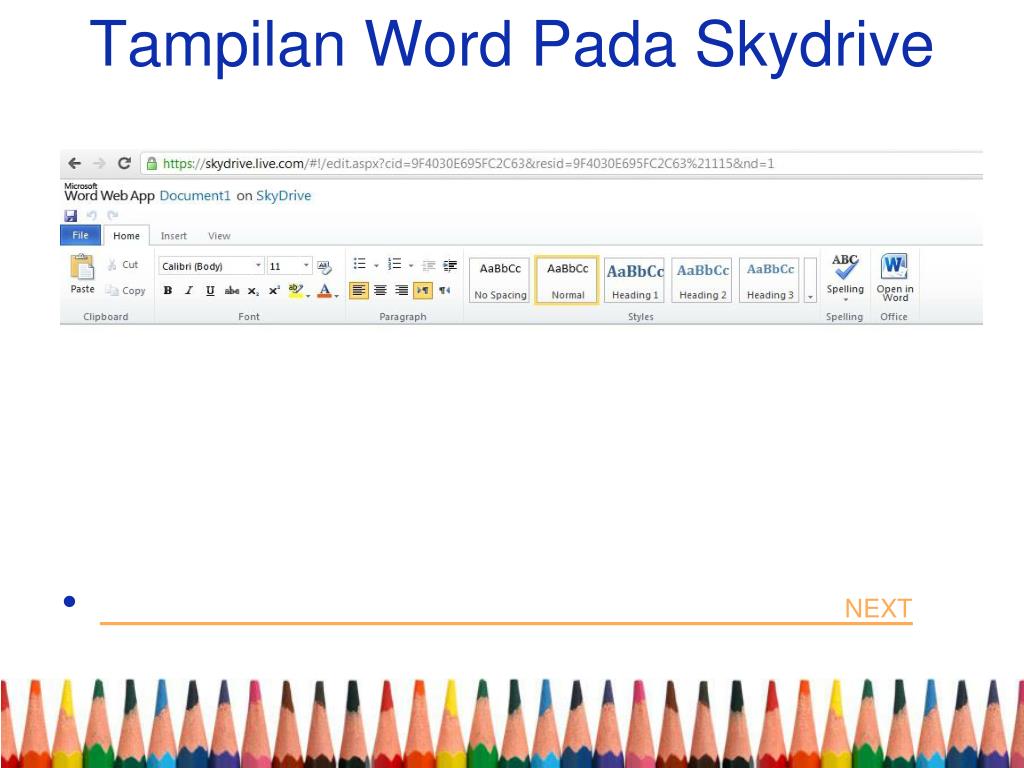Click the Clear Formatting eraser icon
The width and height of the screenshot is (1024, 768).
click(325, 266)
